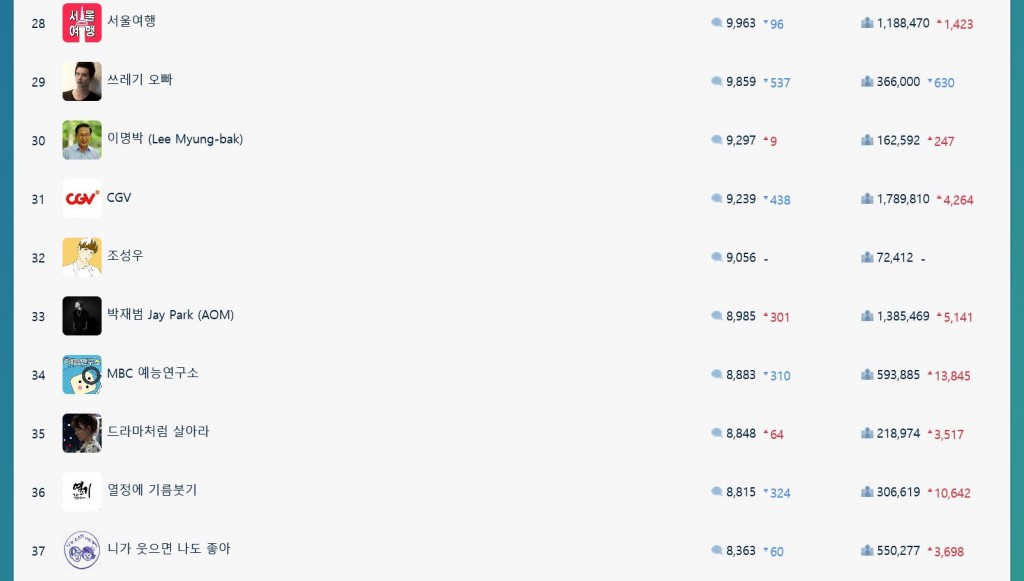Open the 쓰레기 오빠 profile thumbnail
1024x581 pixels.
pyautogui.click(x=82, y=82)
